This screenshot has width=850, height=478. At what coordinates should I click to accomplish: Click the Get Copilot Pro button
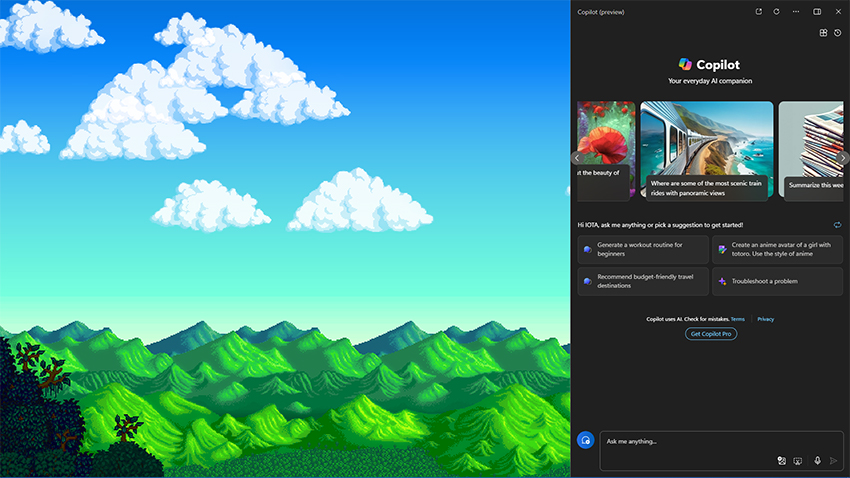pos(711,334)
